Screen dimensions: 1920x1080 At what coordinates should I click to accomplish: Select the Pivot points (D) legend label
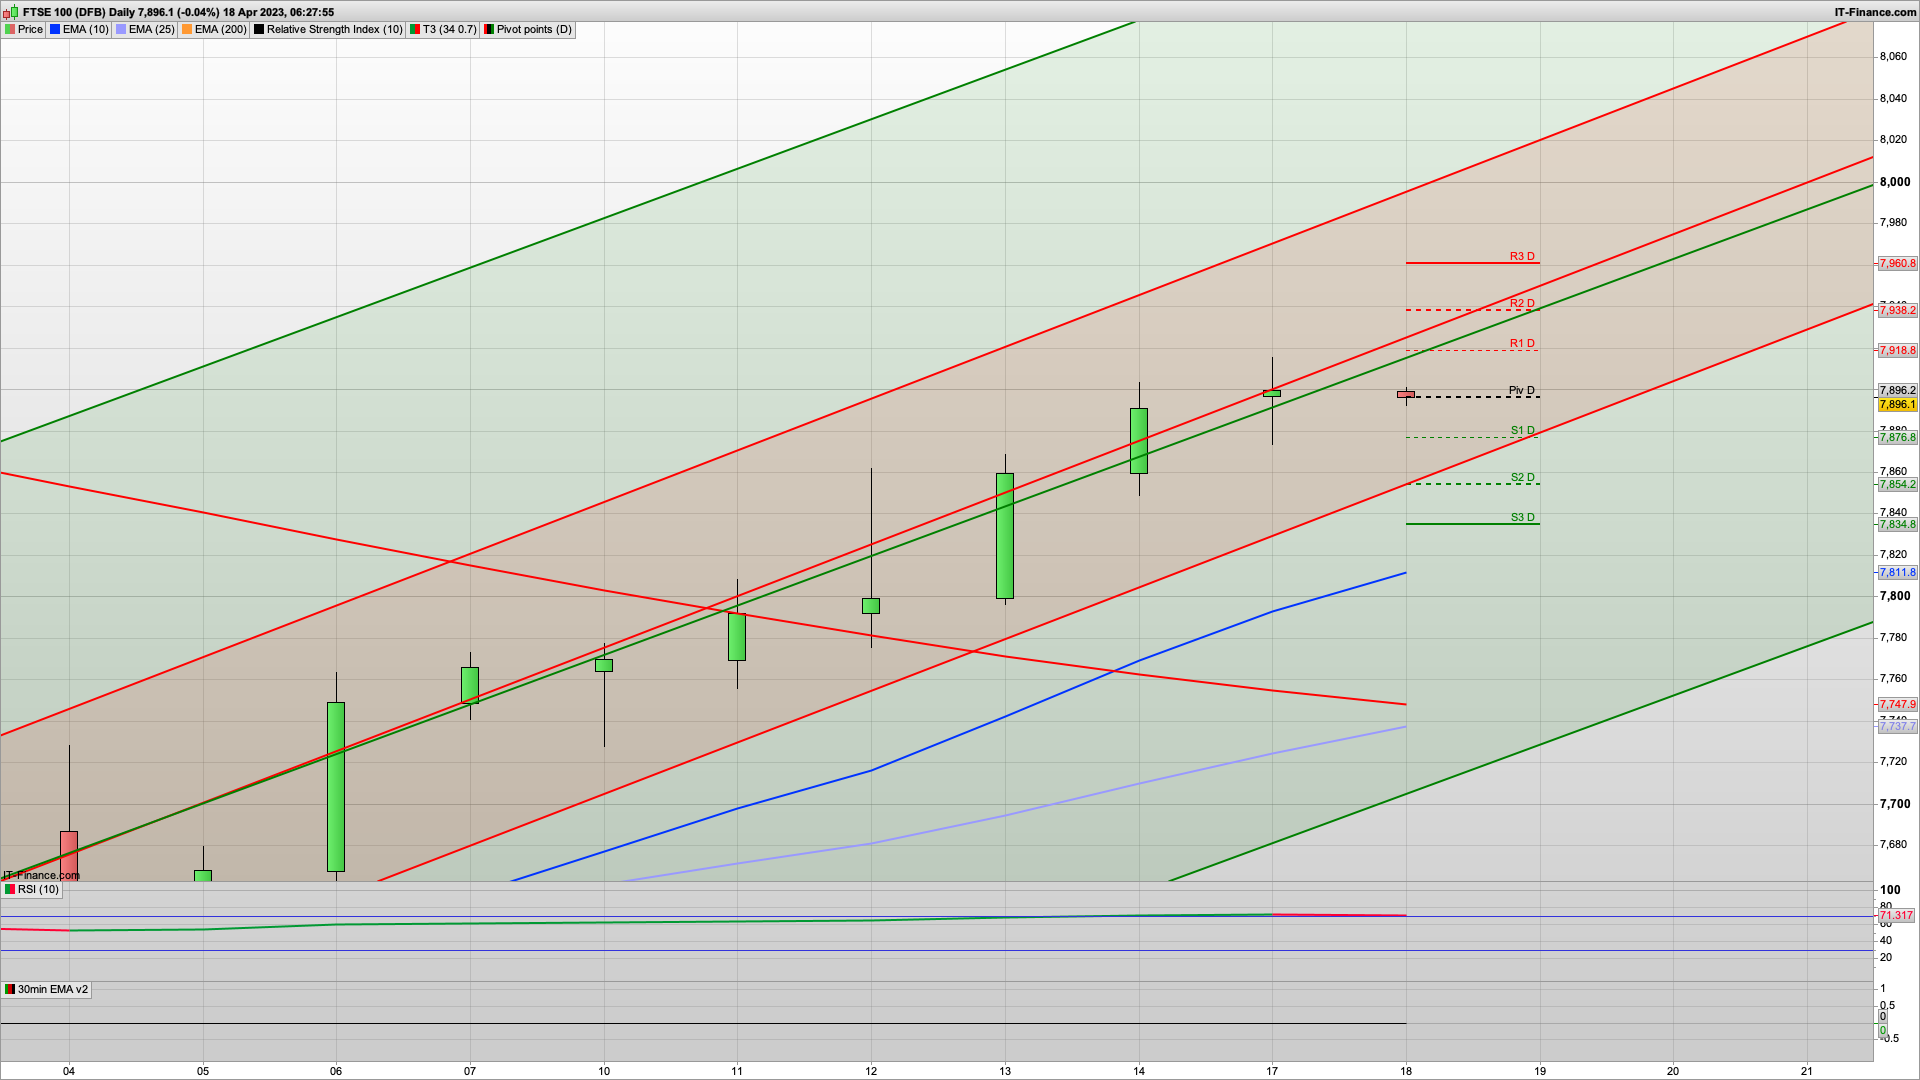point(534,29)
